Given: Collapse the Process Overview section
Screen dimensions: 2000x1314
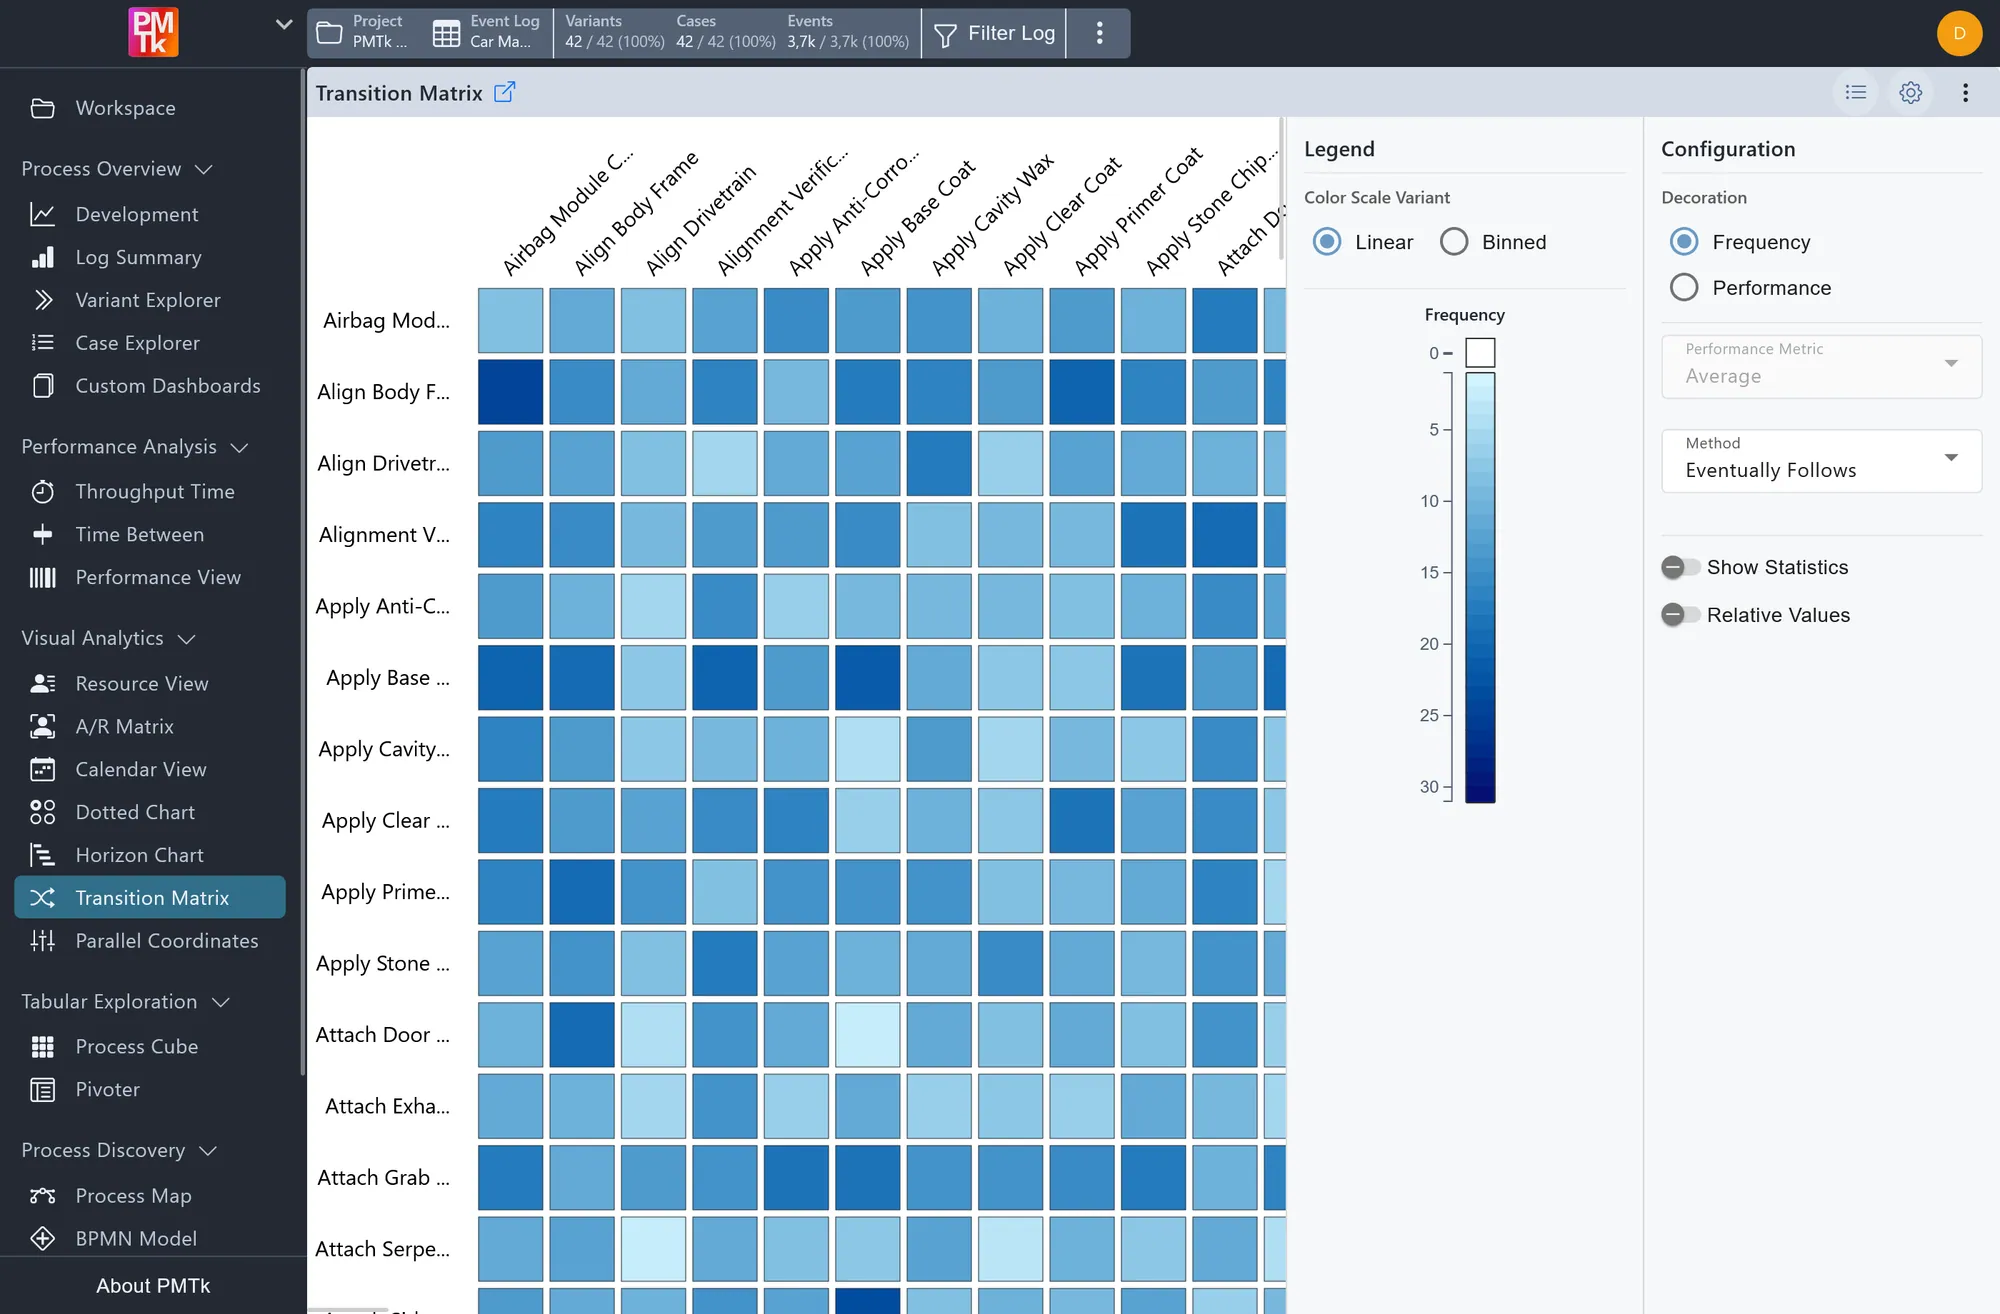Looking at the screenshot, I should [118, 169].
